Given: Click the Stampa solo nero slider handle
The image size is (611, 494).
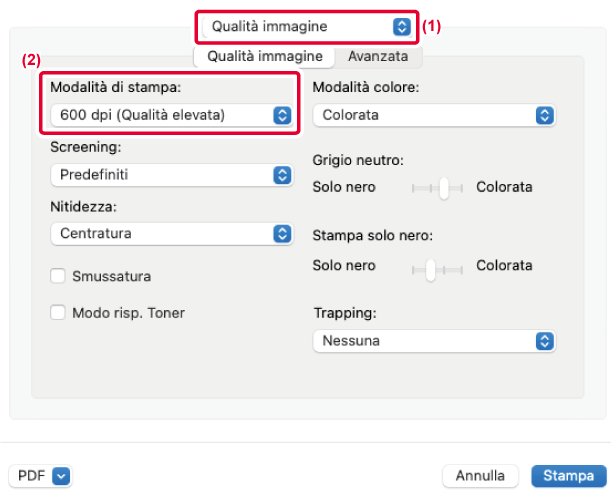Looking at the screenshot, I should [430, 270].
